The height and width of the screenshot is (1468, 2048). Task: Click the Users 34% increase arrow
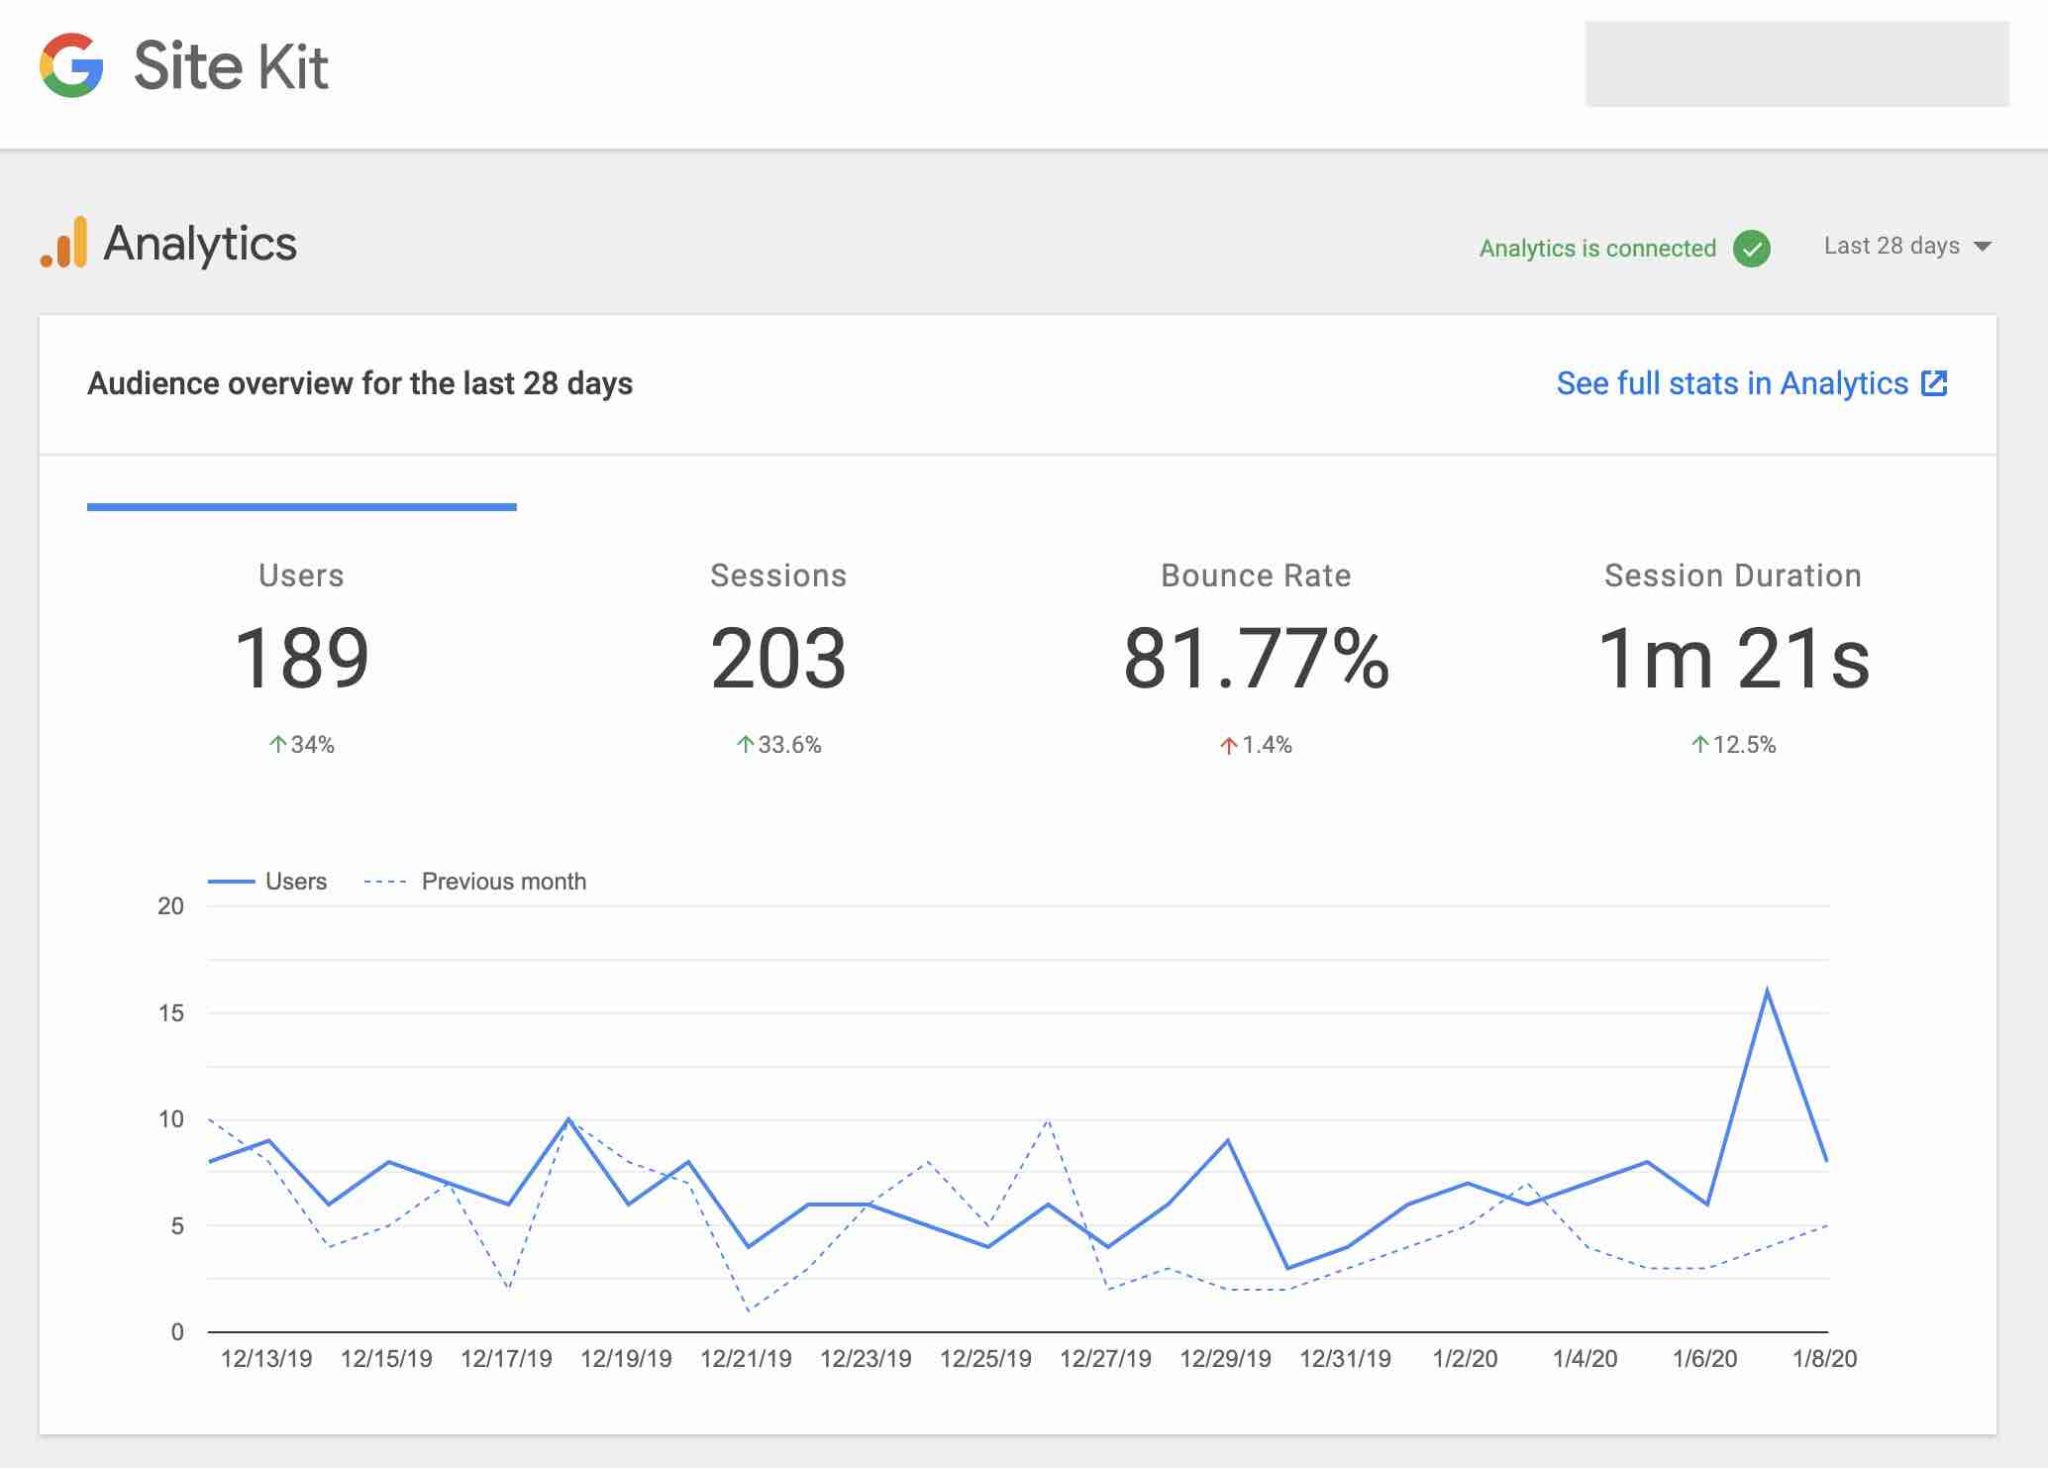click(x=278, y=744)
